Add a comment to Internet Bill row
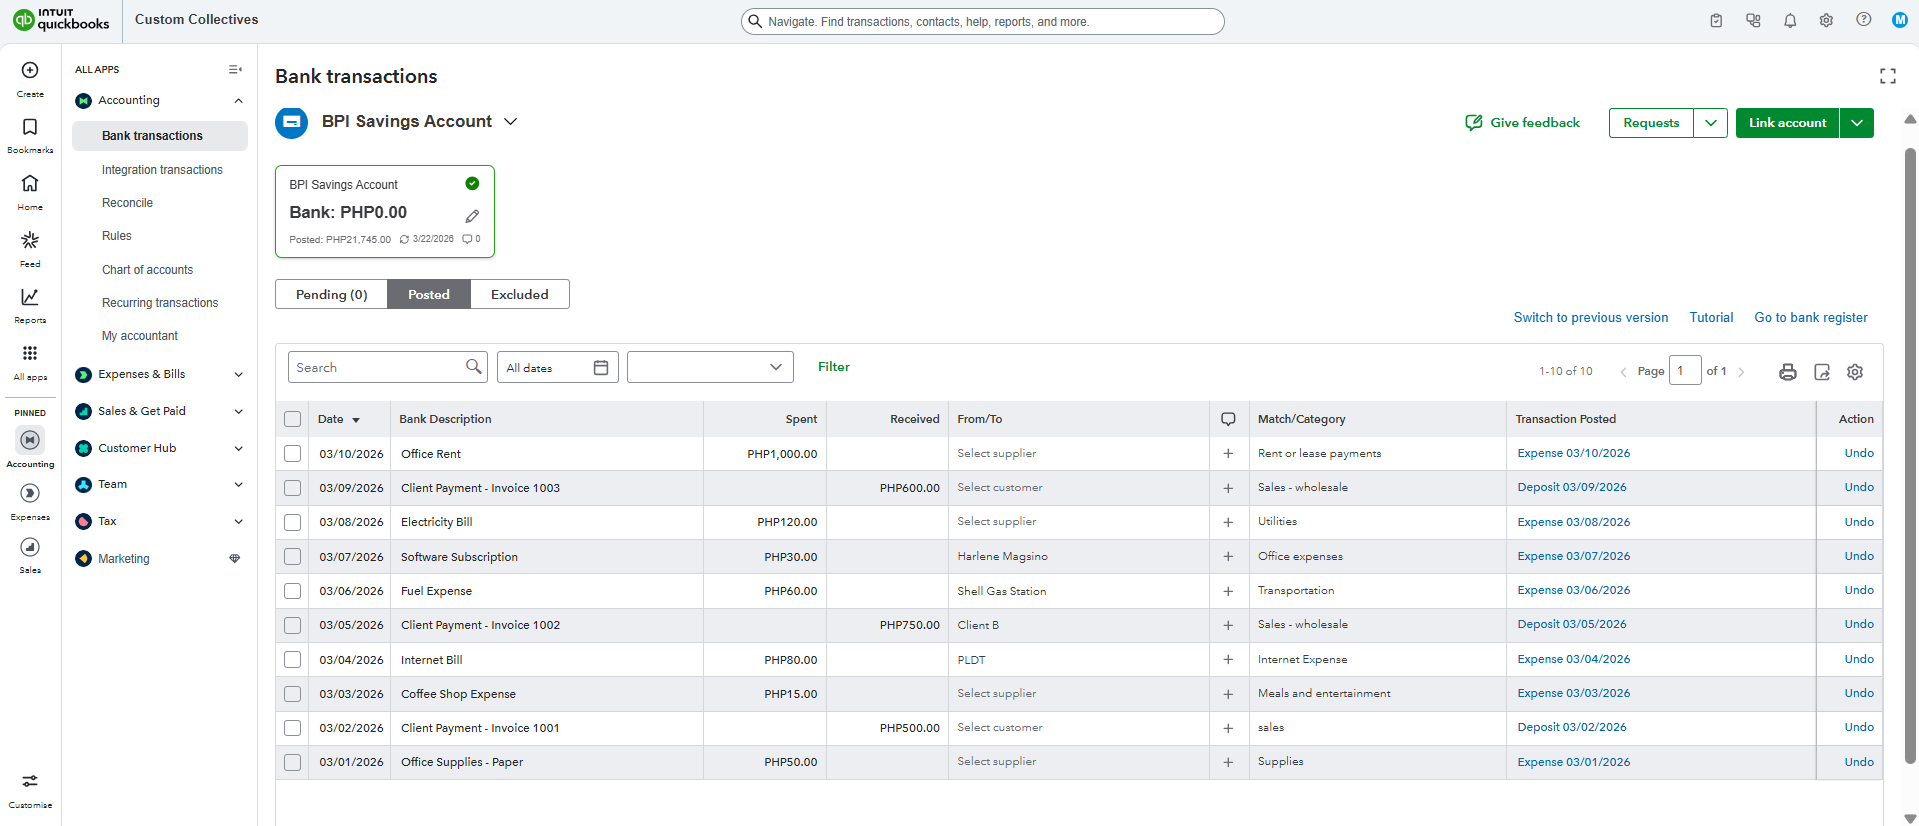 (1228, 660)
